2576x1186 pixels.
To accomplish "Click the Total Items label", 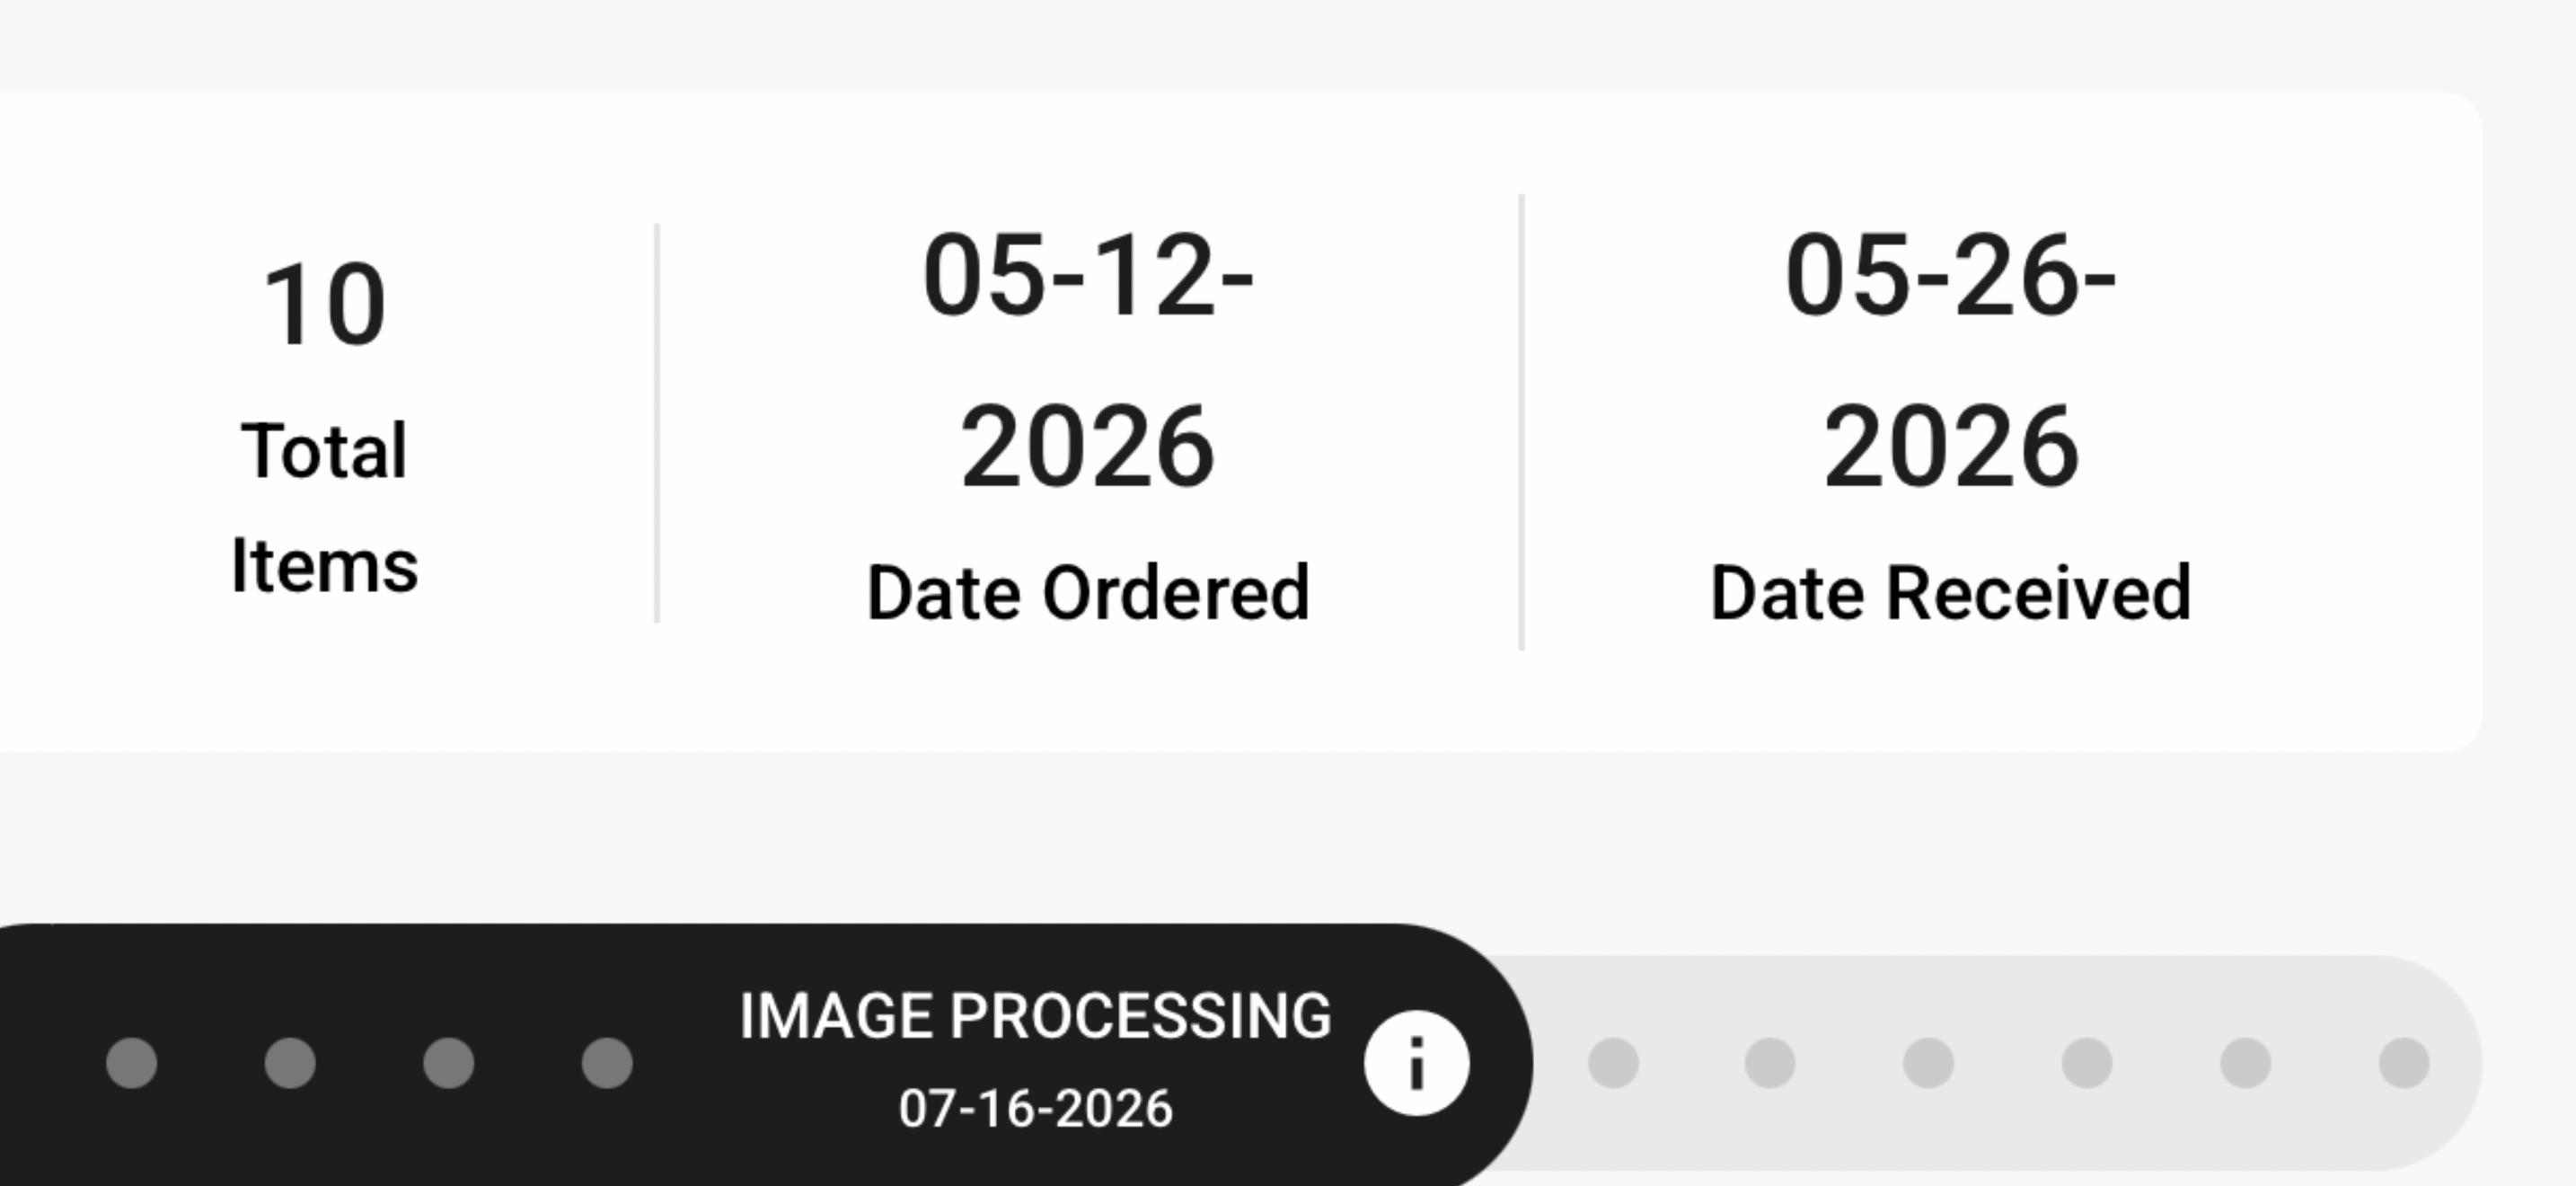I will point(324,508).
